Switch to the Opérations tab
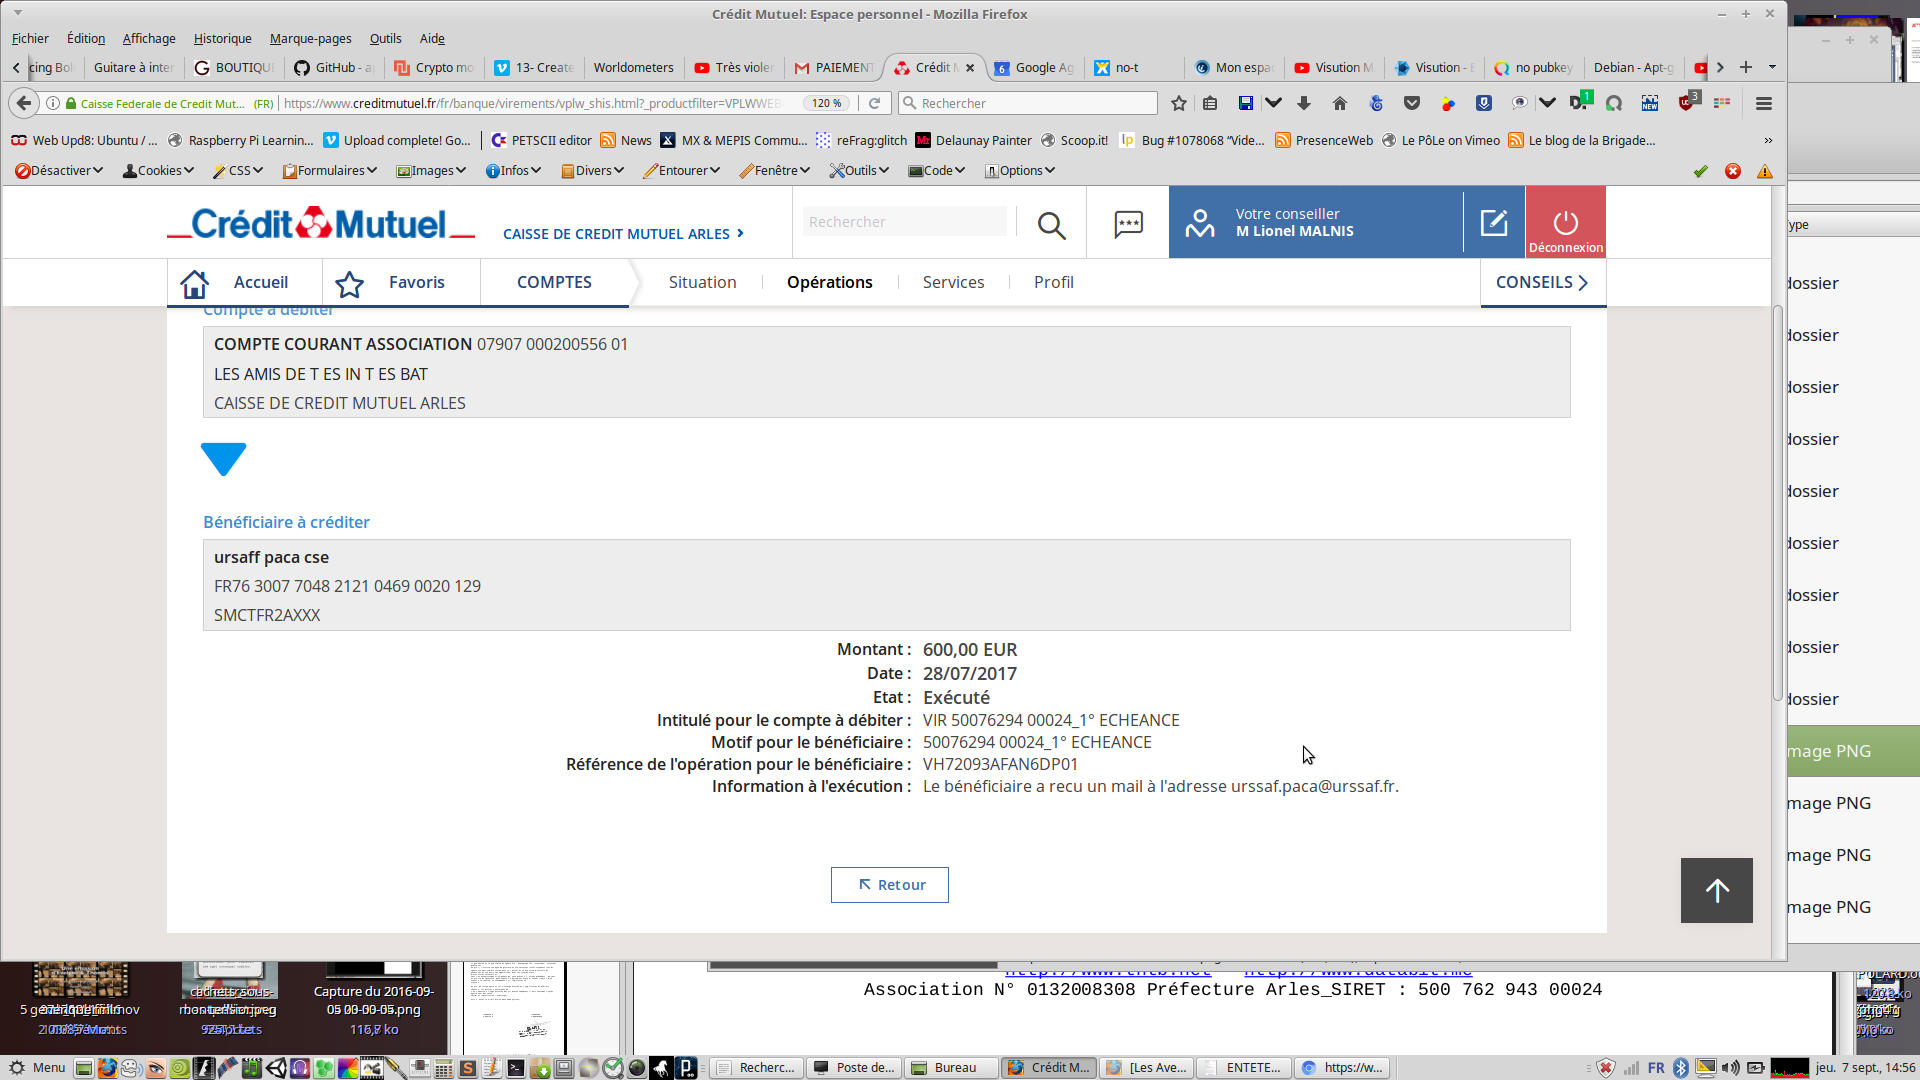 point(829,282)
